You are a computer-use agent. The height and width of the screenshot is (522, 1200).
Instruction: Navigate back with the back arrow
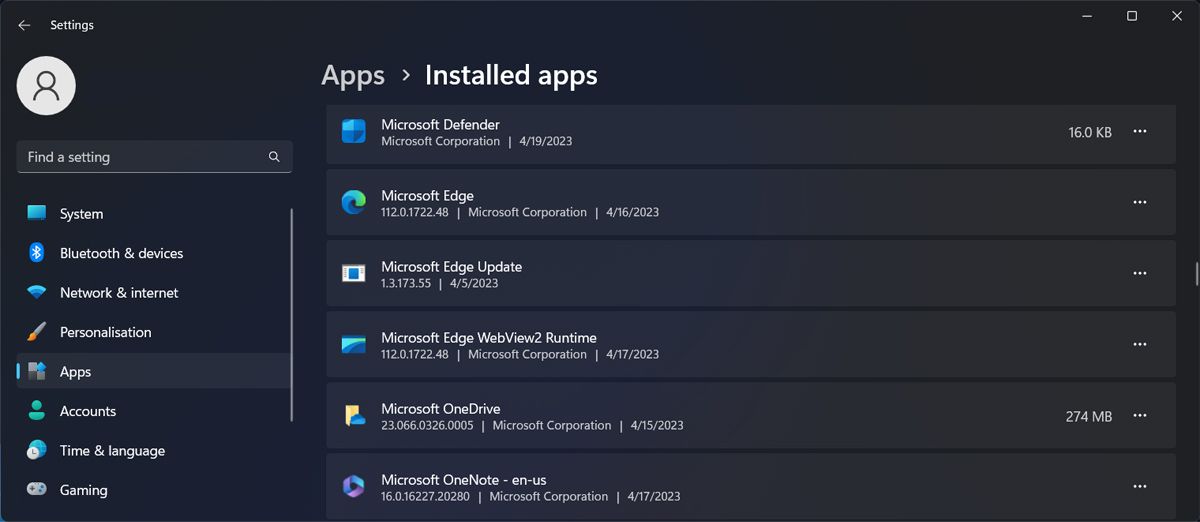pyautogui.click(x=24, y=25)
